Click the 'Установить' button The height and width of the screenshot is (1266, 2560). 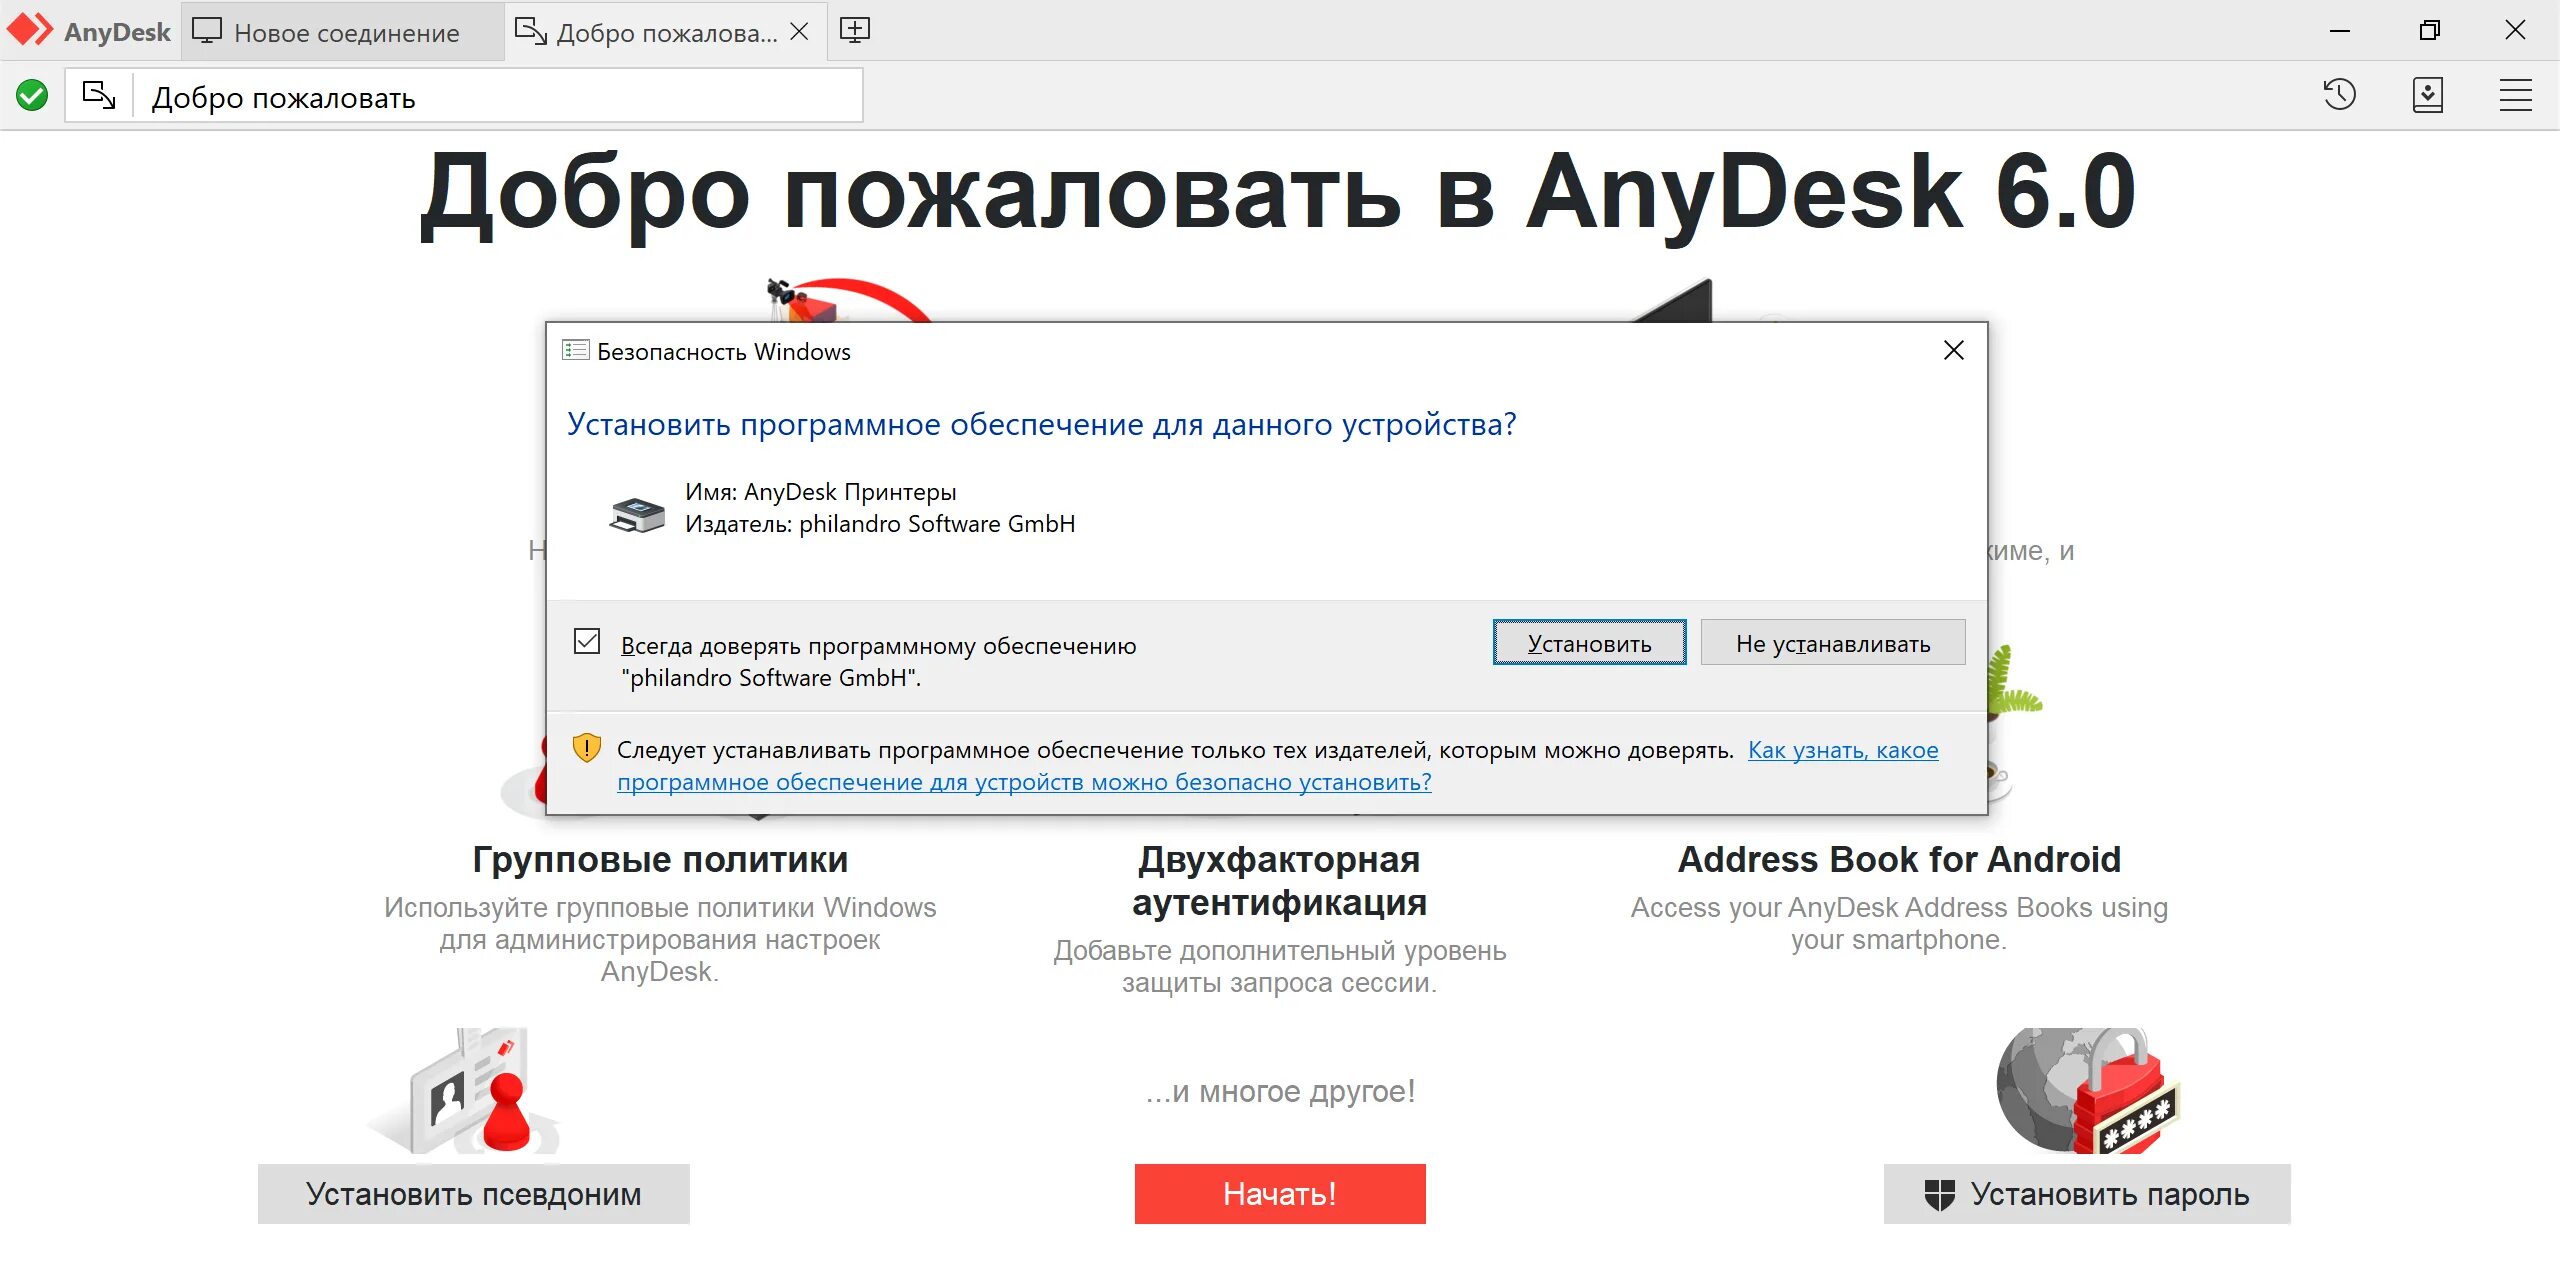(1590, 643)
